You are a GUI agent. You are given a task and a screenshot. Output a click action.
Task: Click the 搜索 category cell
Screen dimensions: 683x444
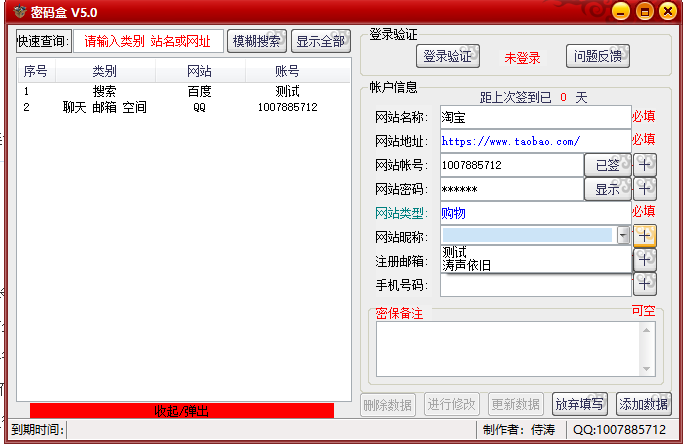click(105, 91)
